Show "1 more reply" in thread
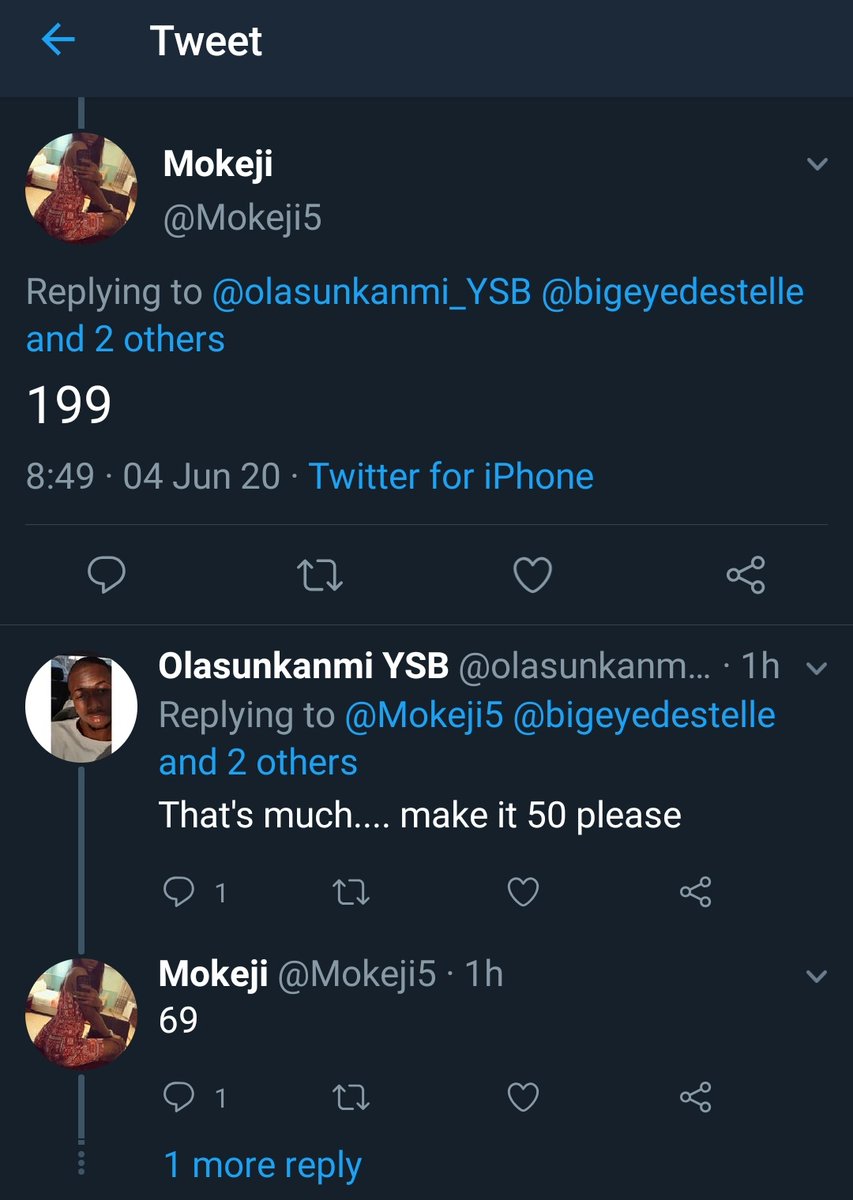This screenshot has width=853, height=1200. click(x=262, y=1165)
